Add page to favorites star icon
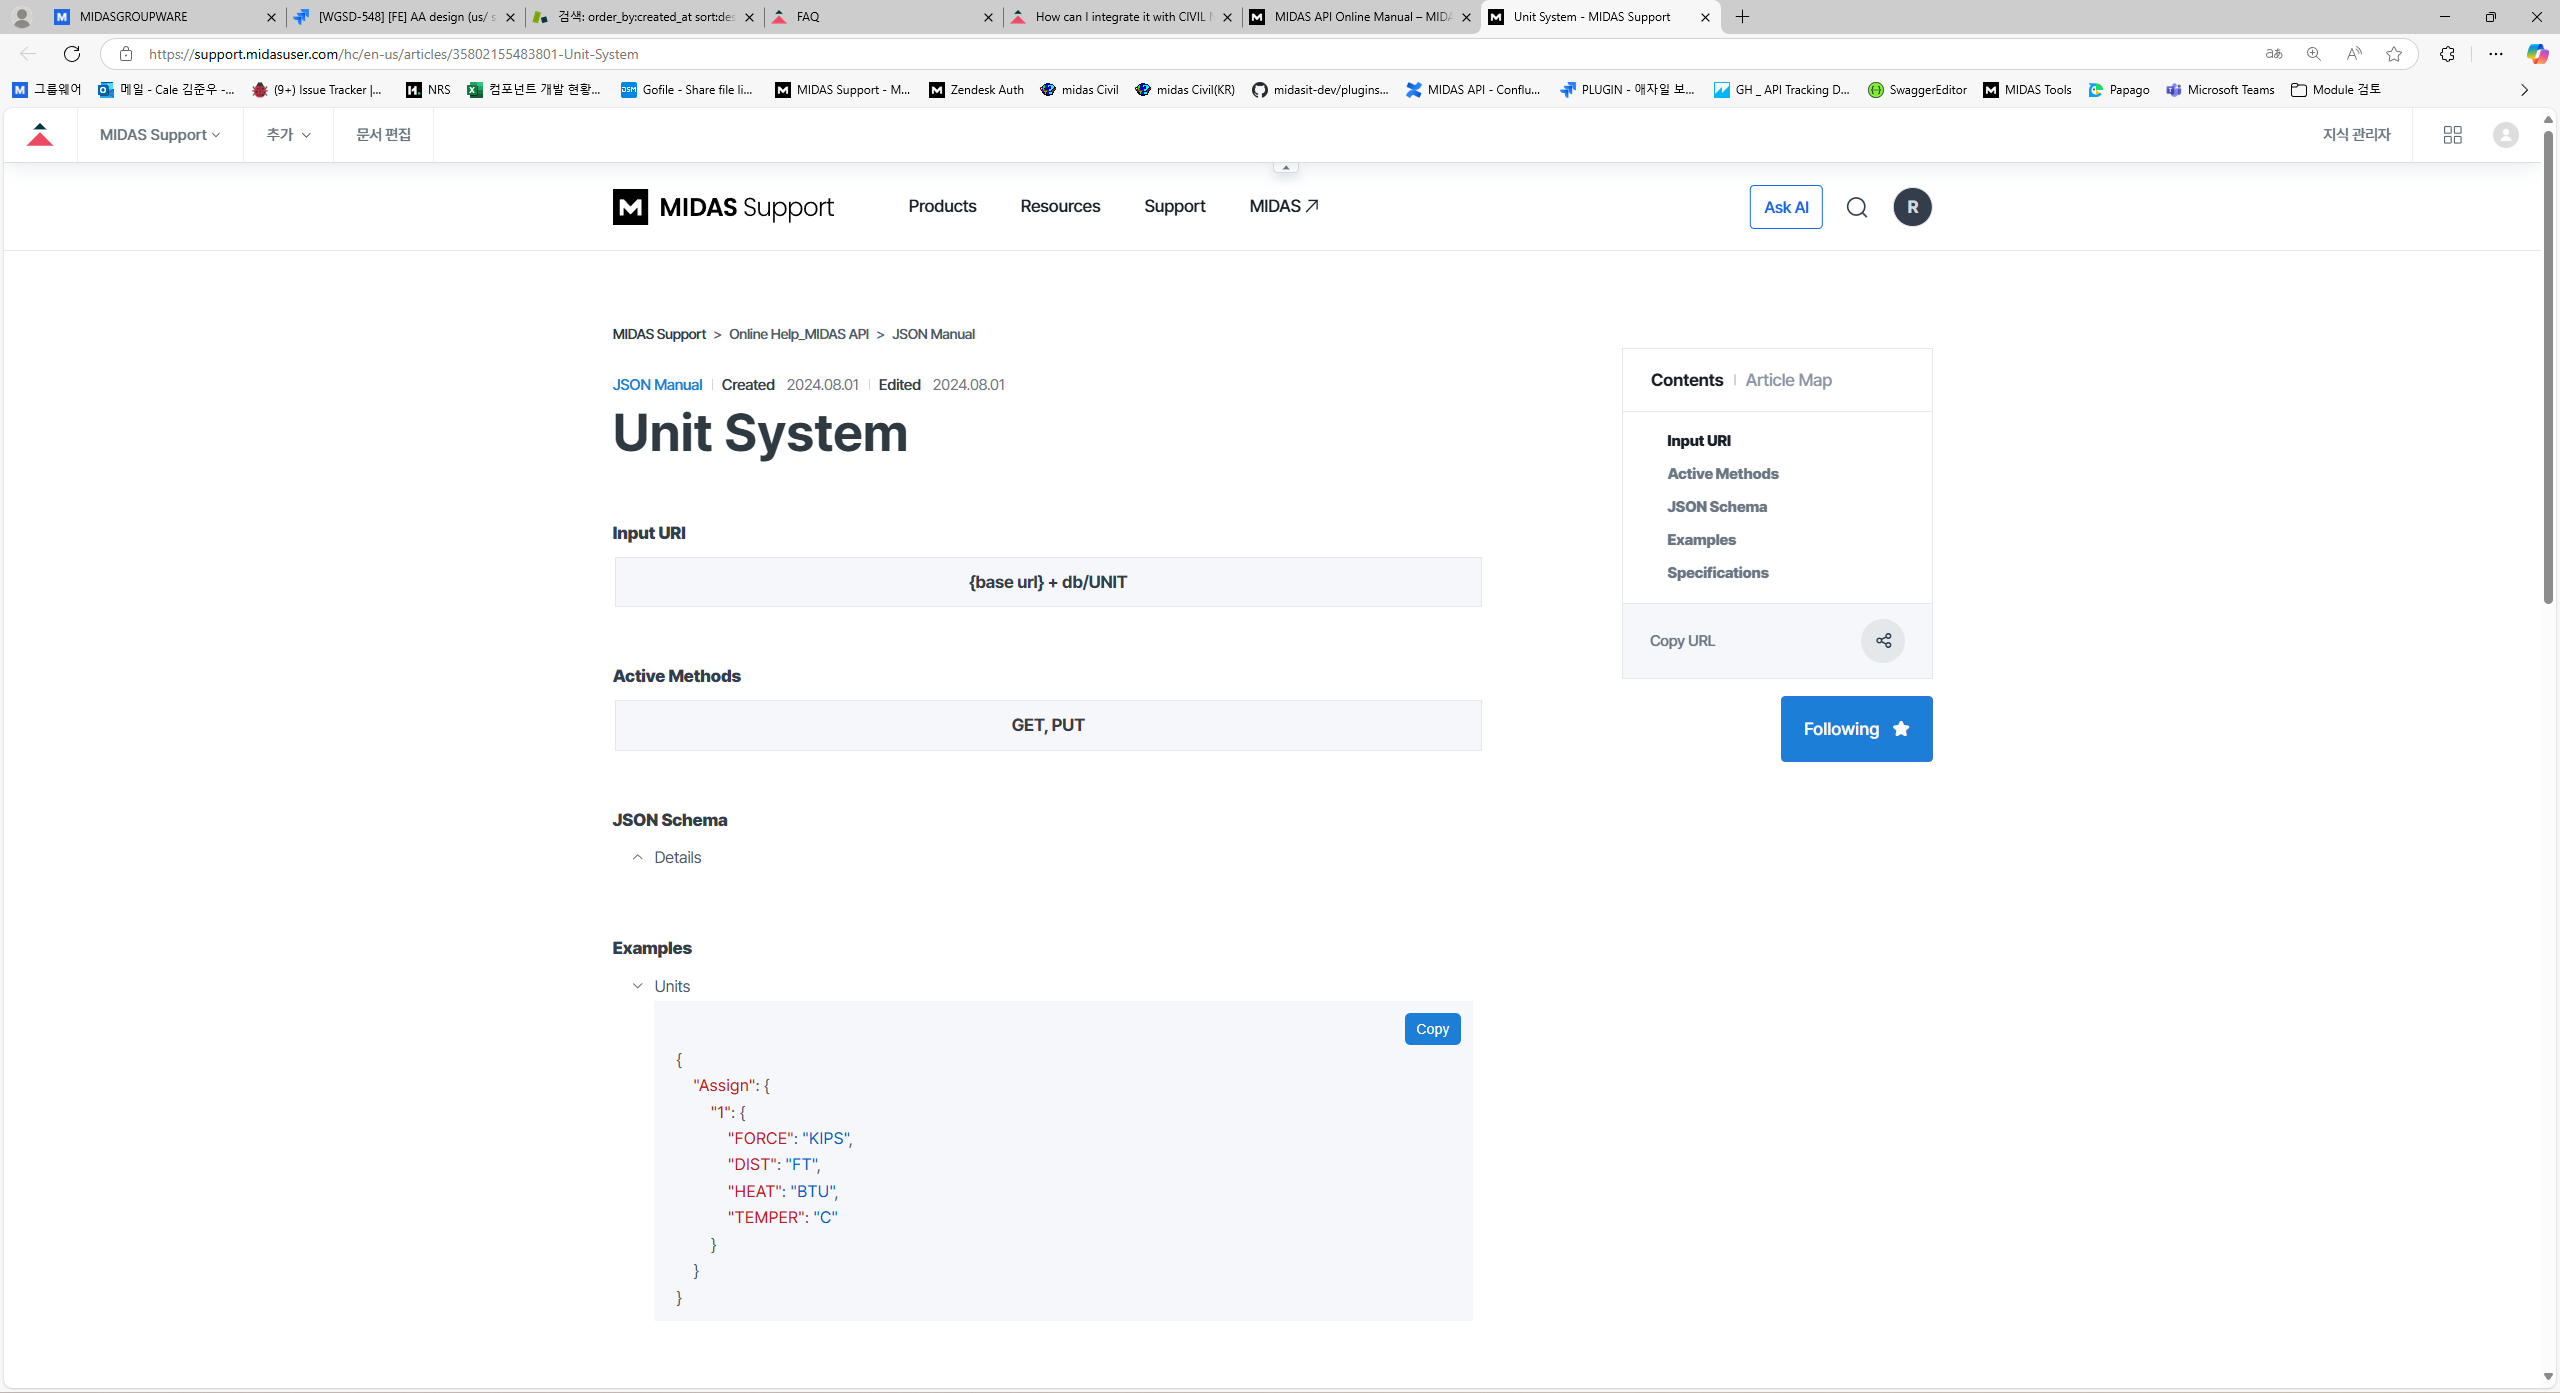The image size is (2560, 1393). pos(2394,54)
